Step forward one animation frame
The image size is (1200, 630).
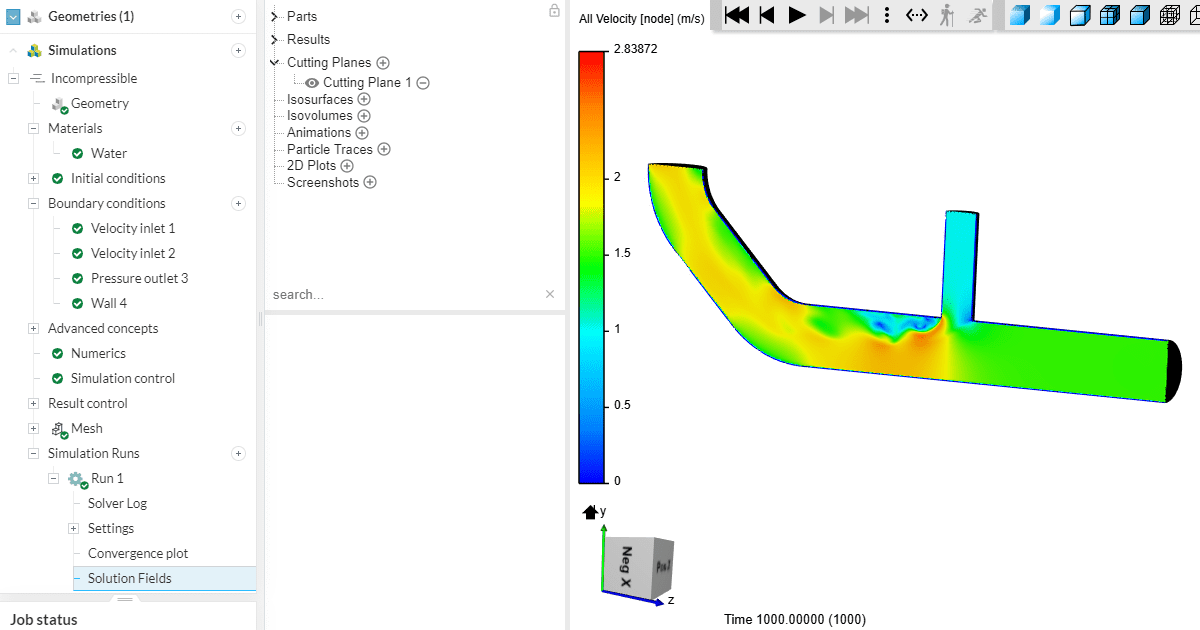pos(827,15)
